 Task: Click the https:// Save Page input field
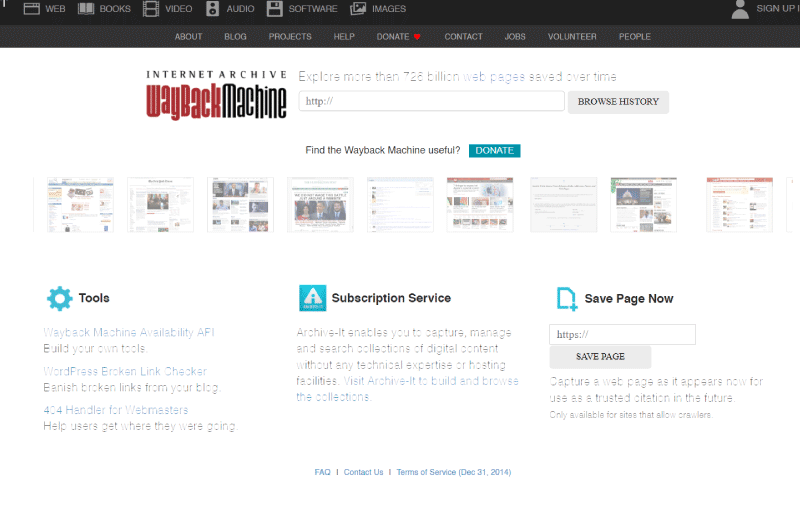[x=622, y=335]
